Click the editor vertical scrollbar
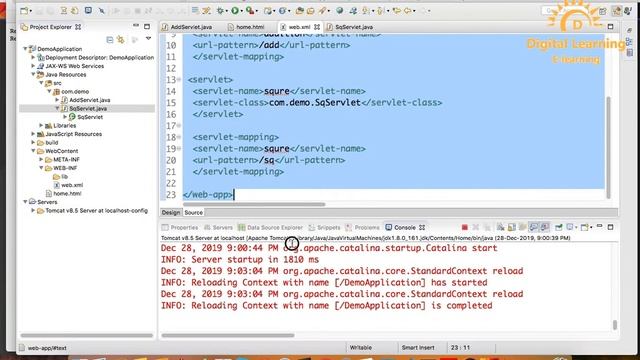Screen dimensions: 640x360 pyautogui.click(x=609, y=147)
